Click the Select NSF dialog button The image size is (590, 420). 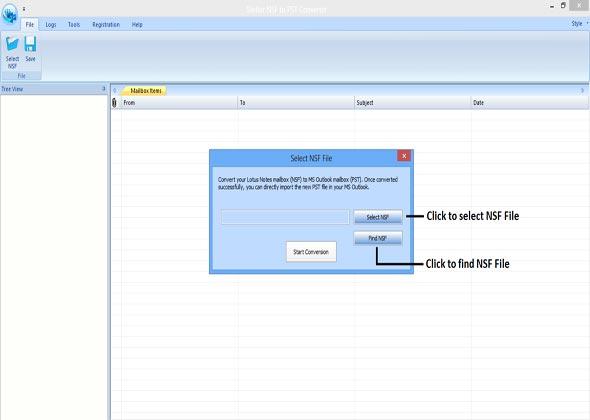[x=378, y=217]
